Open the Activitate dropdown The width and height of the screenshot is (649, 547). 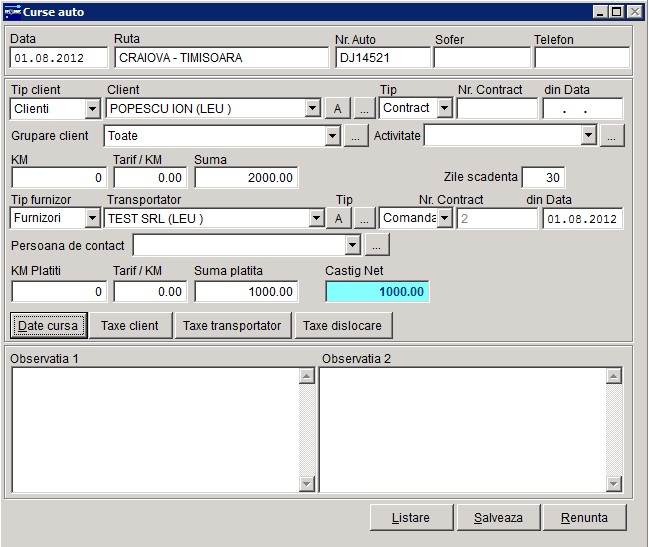588,135
